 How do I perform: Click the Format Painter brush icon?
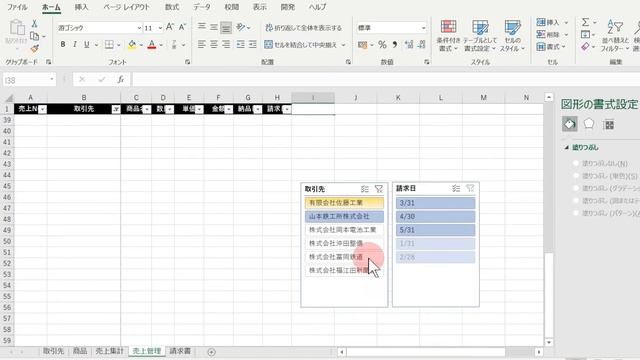point(35,49)
